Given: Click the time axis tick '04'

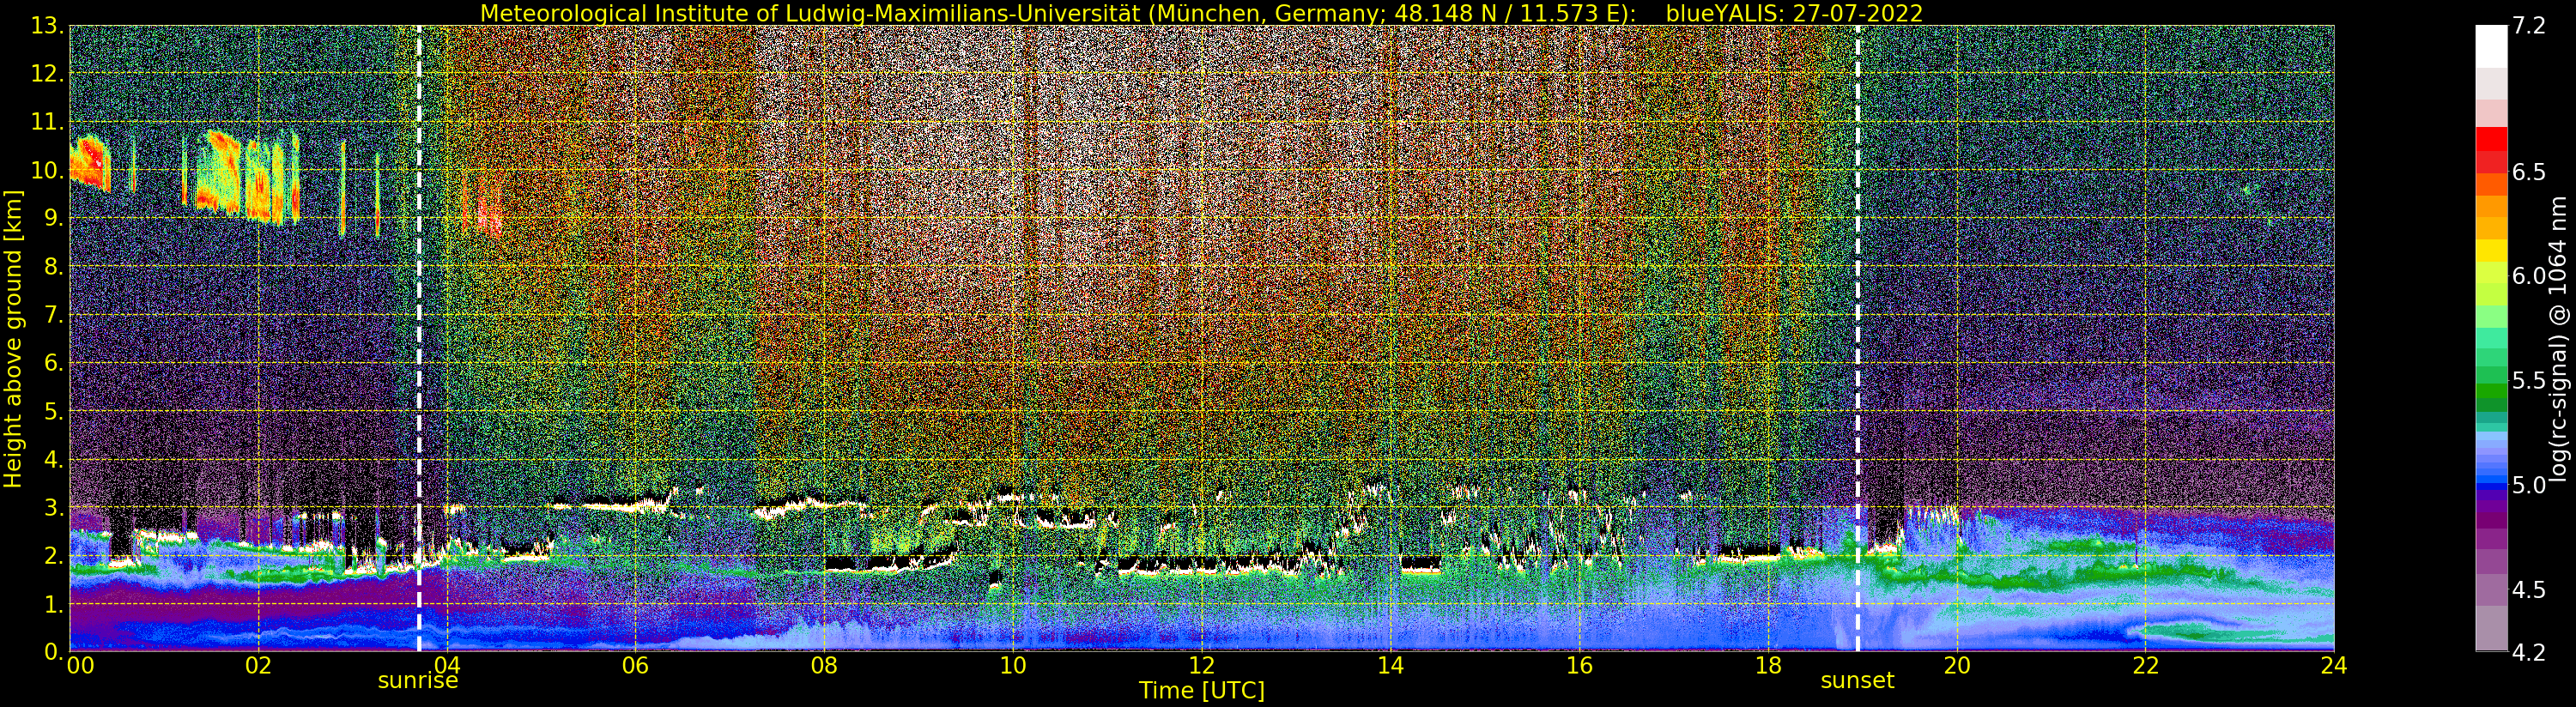Looking at the screenshot, I should click(x=447, y=665).
